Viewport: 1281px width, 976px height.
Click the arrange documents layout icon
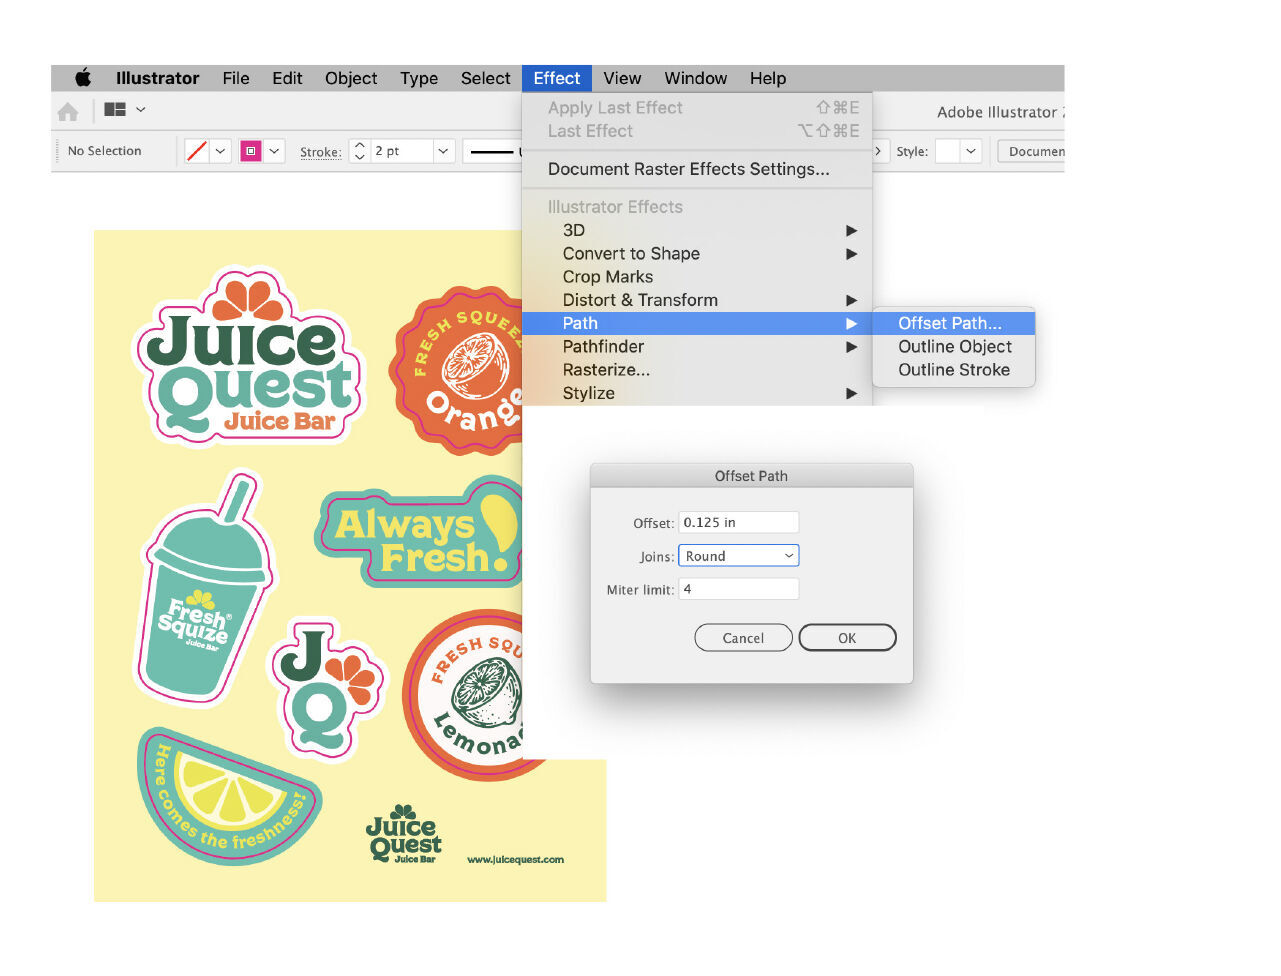pyautogui.click(x=115, y=110)
